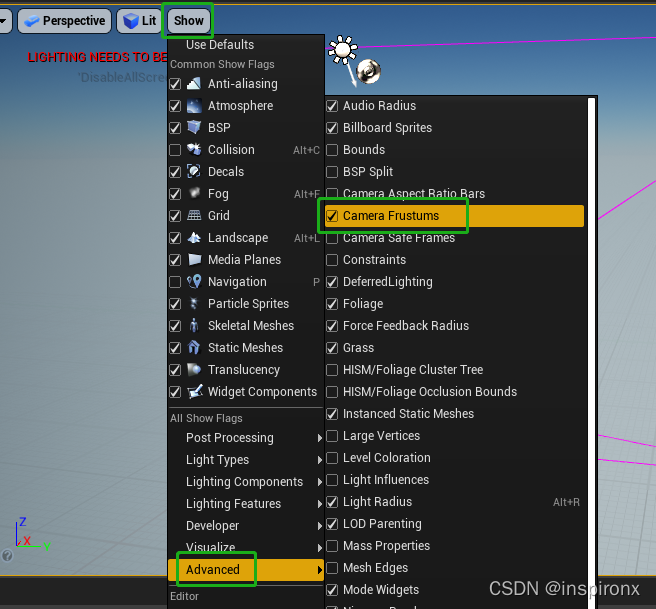Click the Advanced submenu scrollbar

[x=591, y=351]
